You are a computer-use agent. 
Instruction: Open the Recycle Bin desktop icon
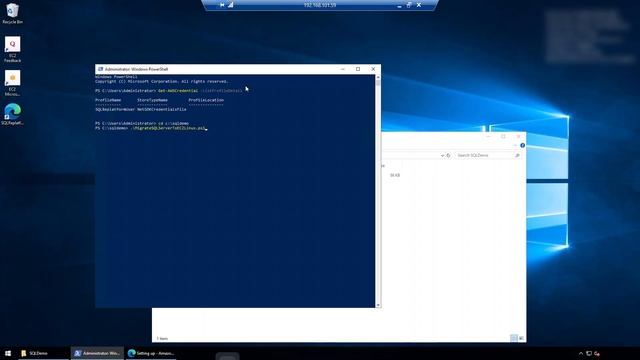pyautogui.click(x=12, y=13)
